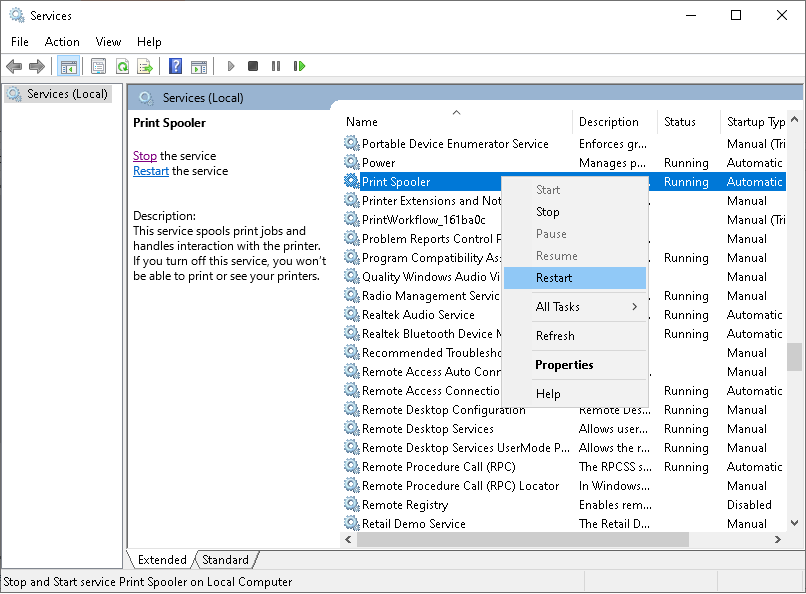Toggle the Show/Hide Console Tree toolbar icon
Viewport: 806px width, 594px height.
tap(68, 66)
